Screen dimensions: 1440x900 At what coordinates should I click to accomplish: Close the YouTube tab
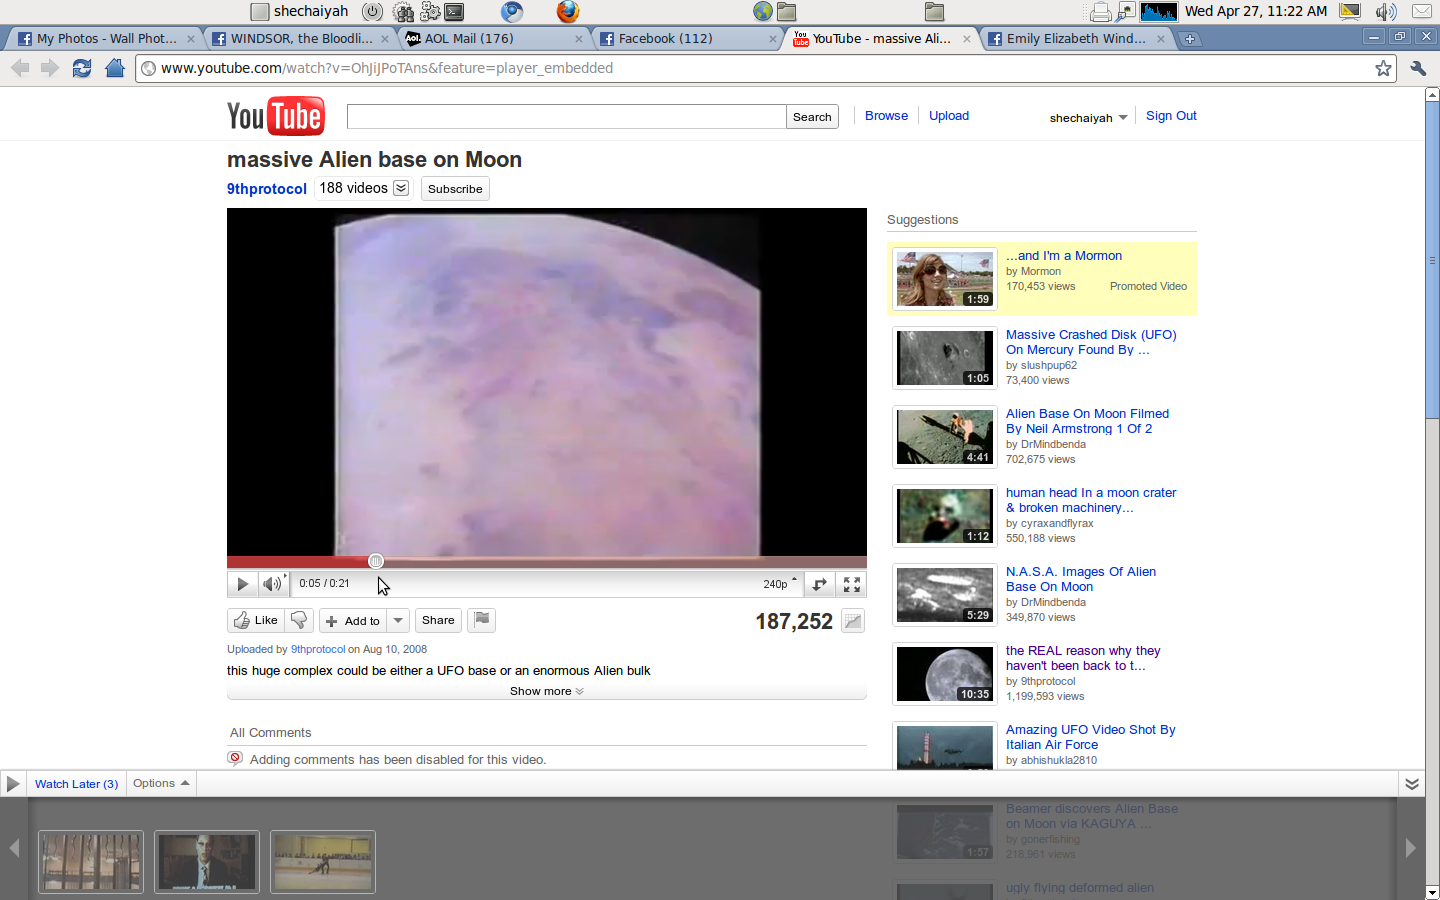click(966, 39)
